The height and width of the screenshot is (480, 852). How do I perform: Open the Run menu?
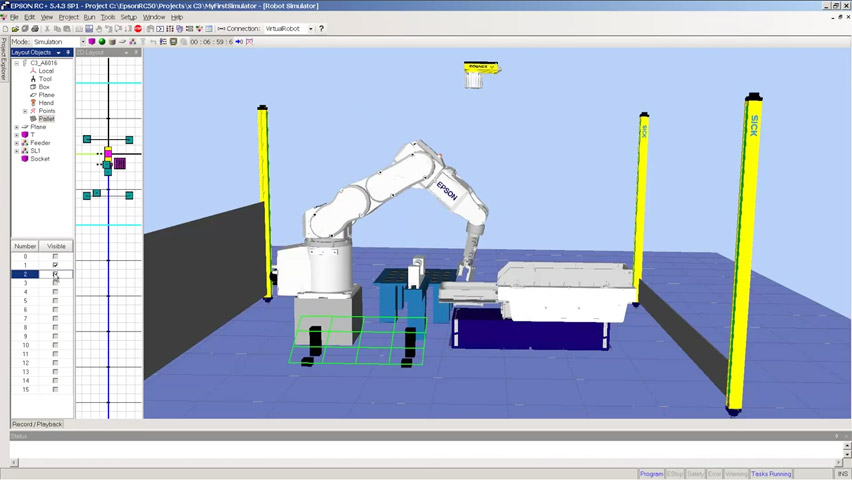[x=89, y=17]
